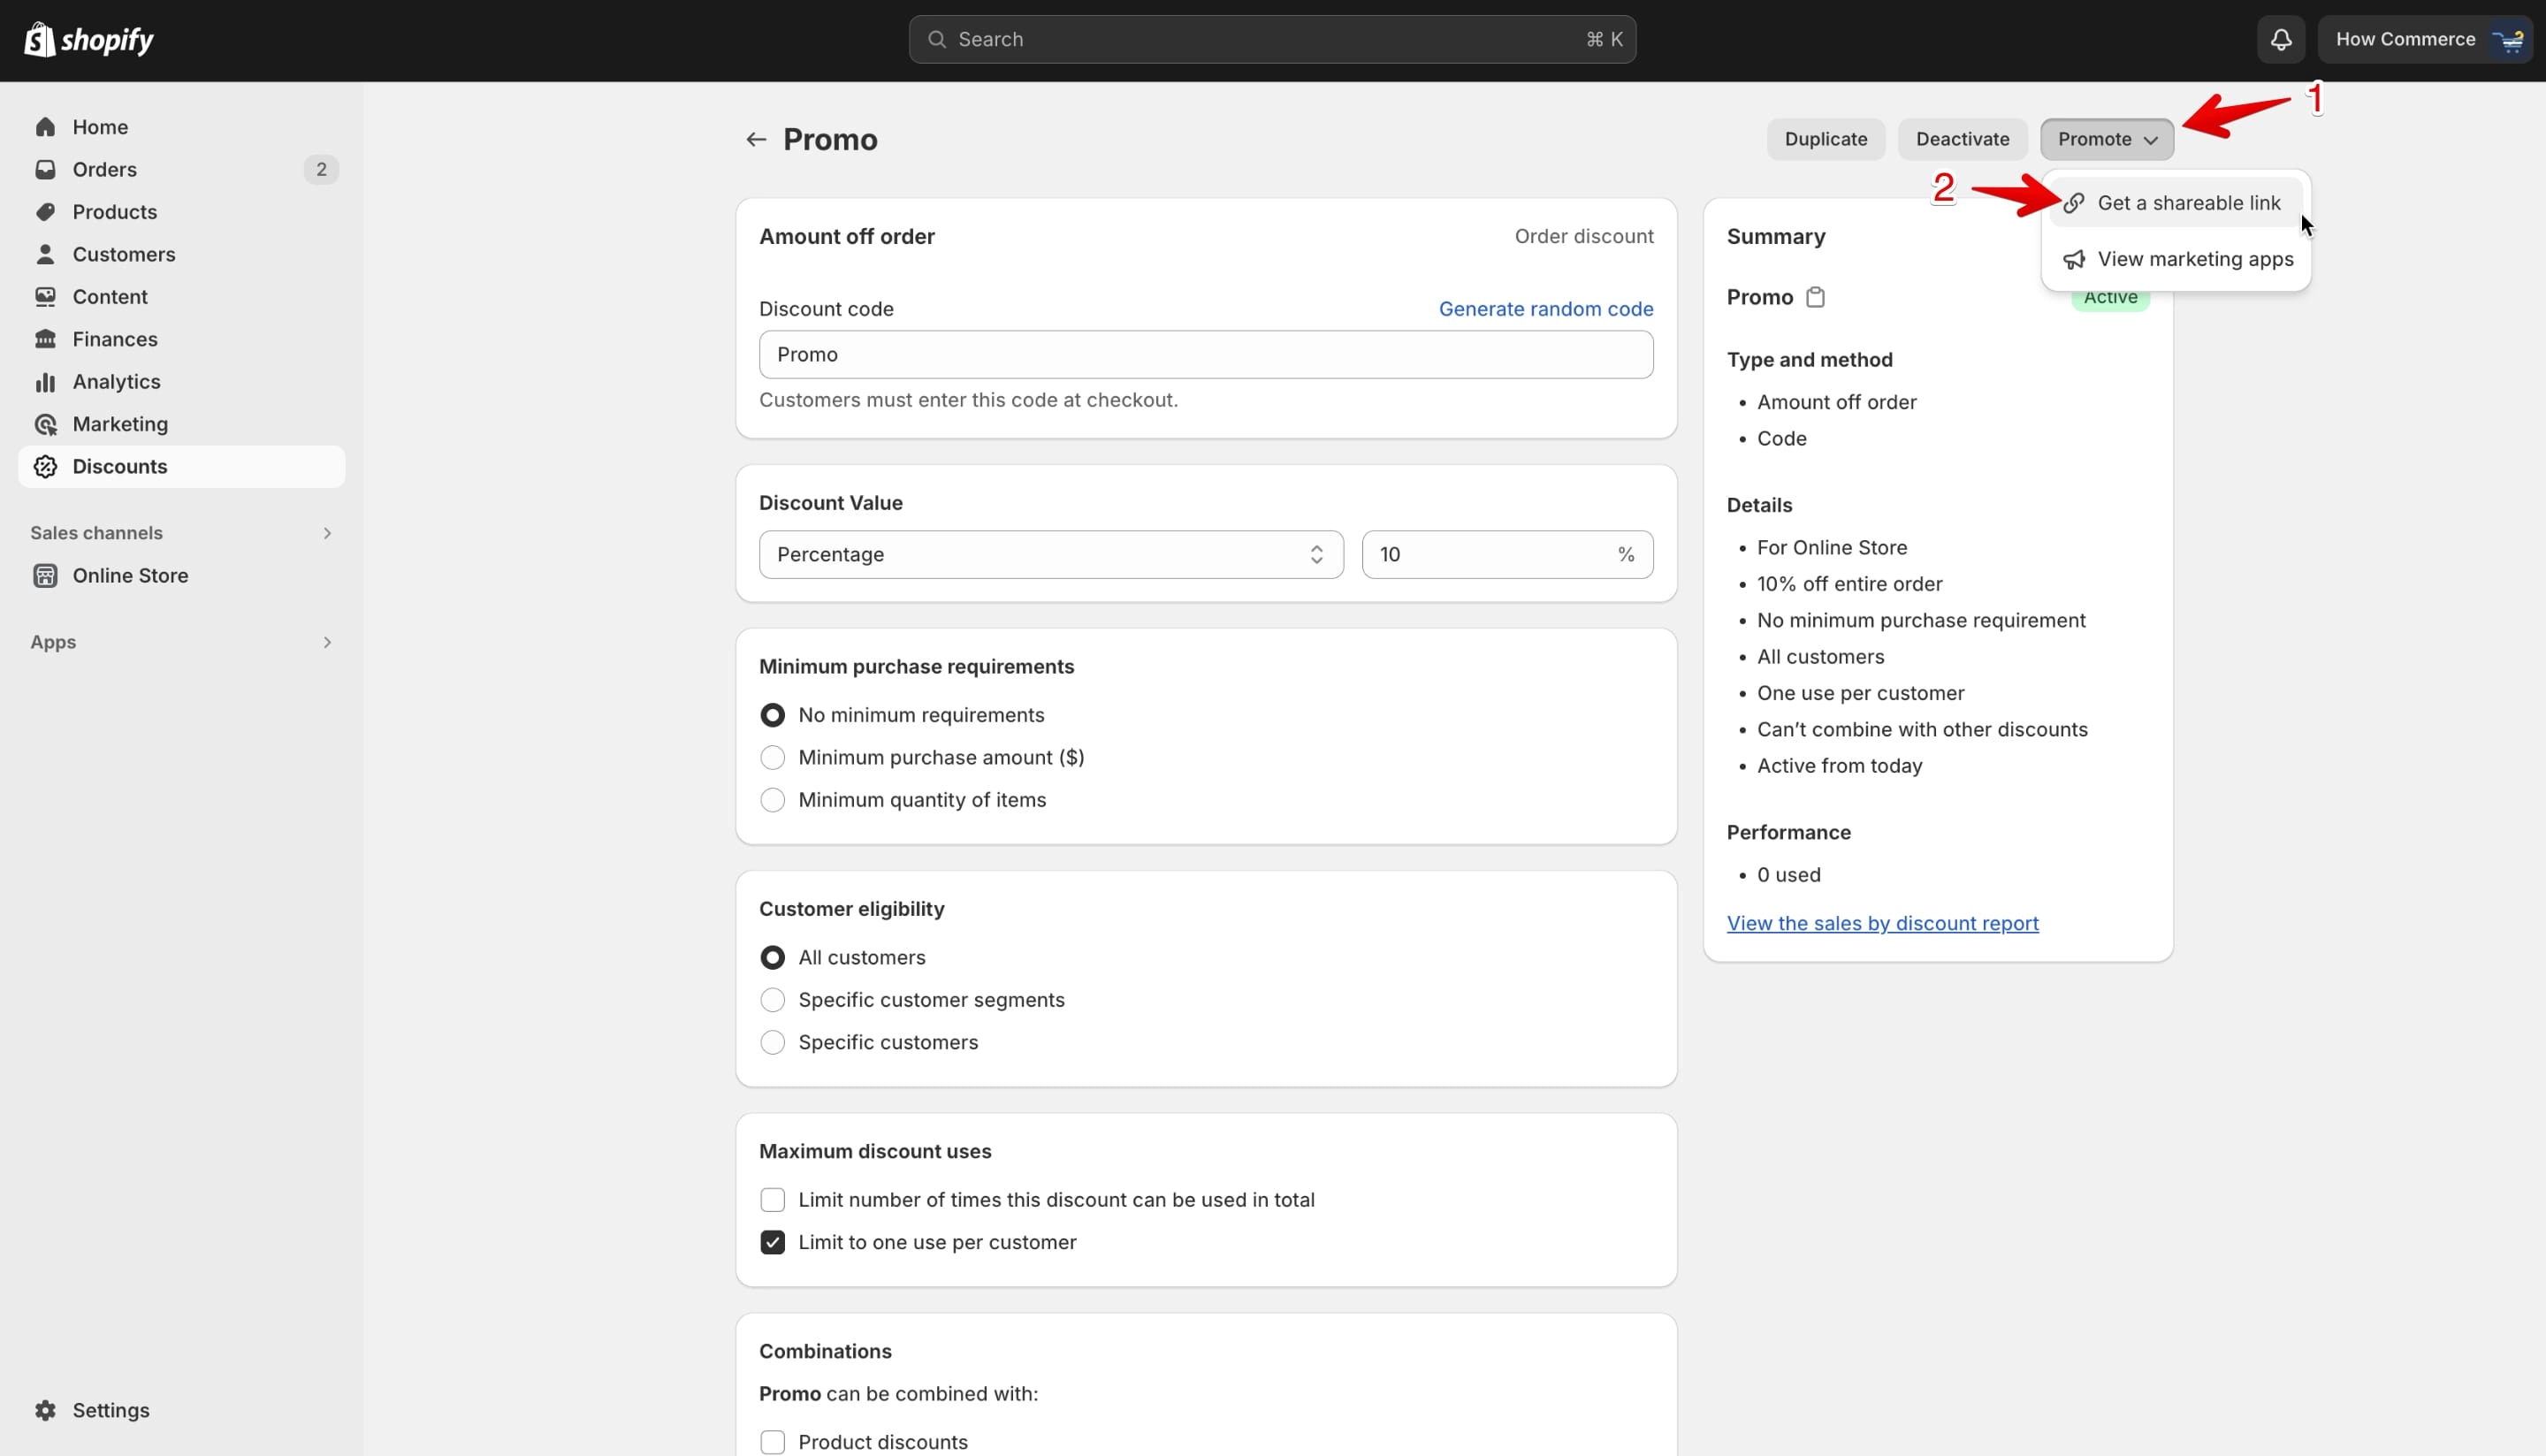Toggle the Promote dropdown button

point(2106,140)
